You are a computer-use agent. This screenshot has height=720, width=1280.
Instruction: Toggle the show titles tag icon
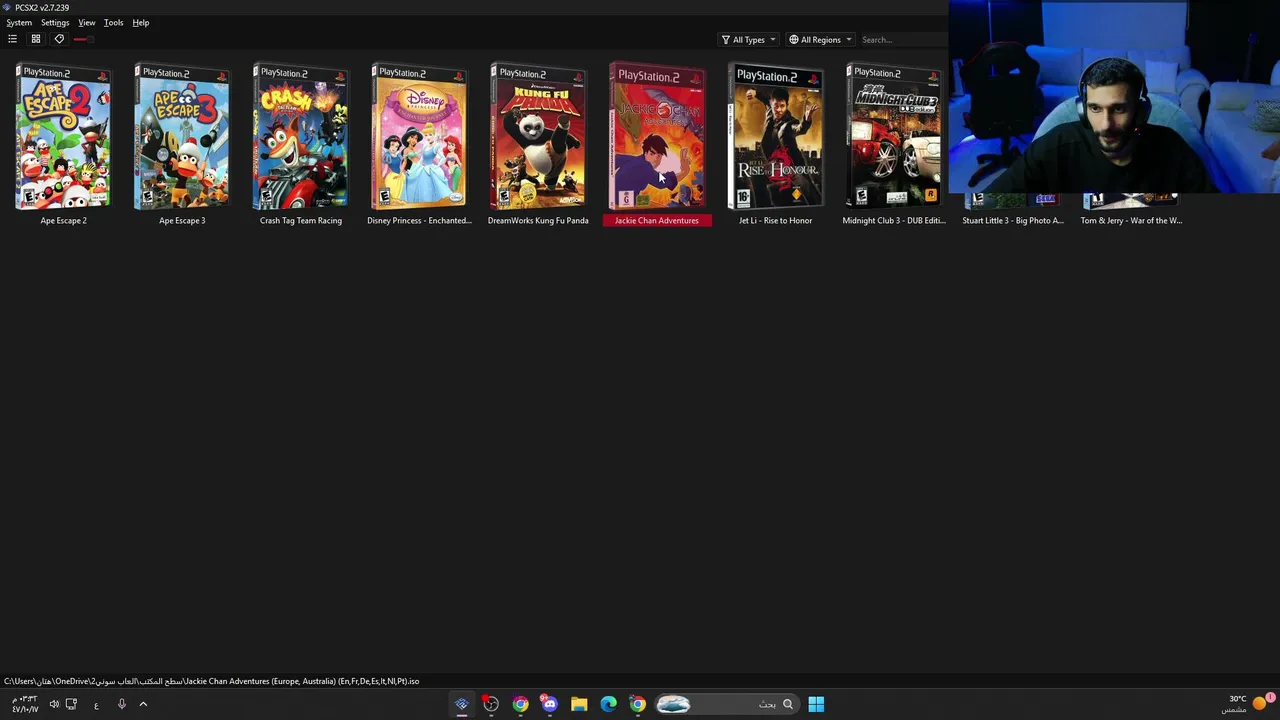[x=59, y=39]
